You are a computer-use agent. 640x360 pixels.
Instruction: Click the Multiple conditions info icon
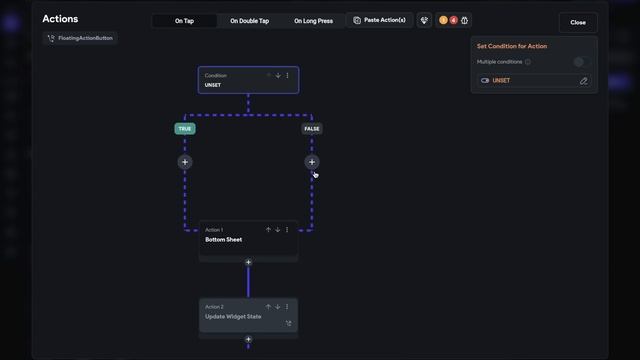pyautogui.click(x=528, y=62)
